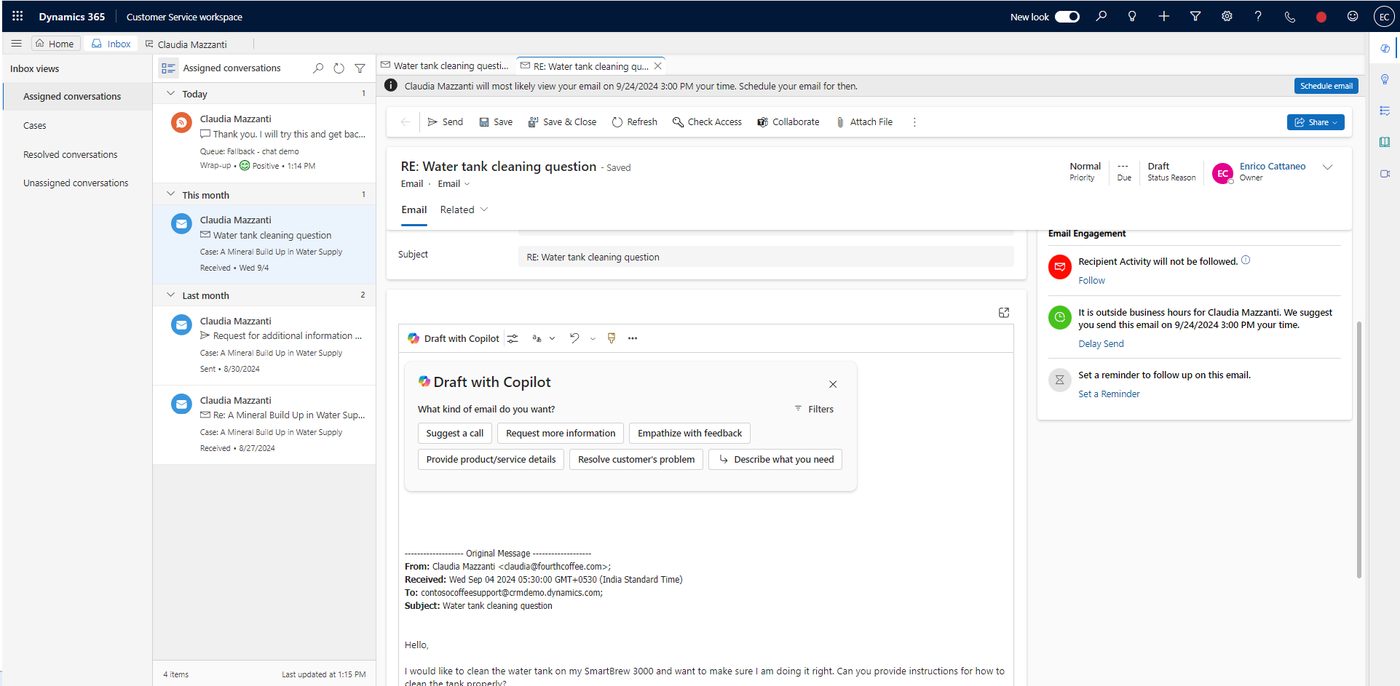Select Resolved conversations inbox view

[76, 155]
